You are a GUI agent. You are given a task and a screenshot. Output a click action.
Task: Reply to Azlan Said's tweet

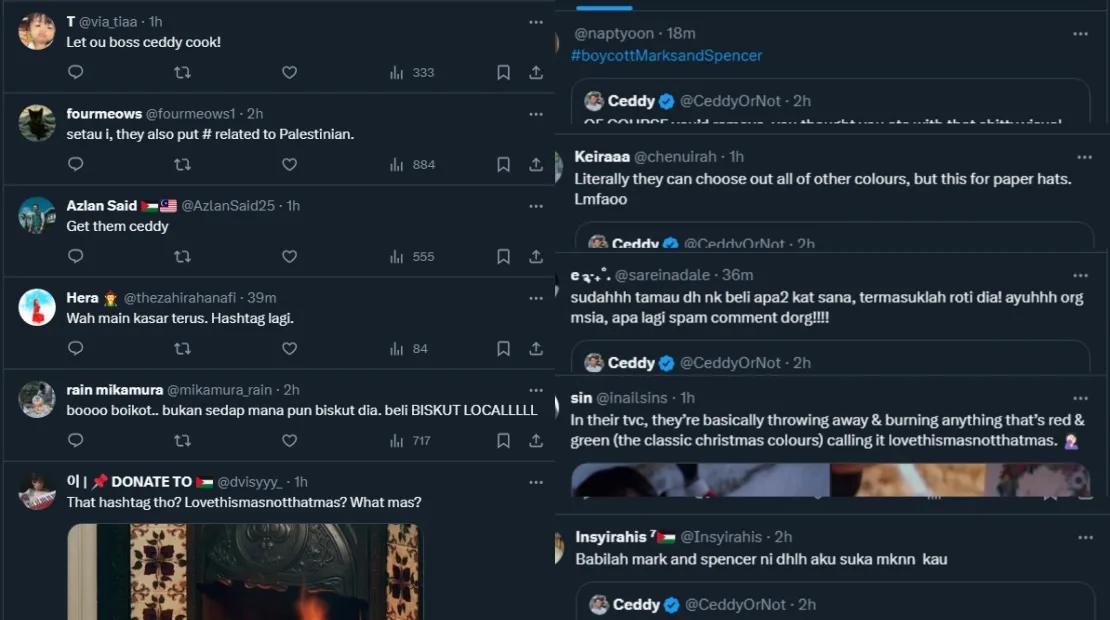tap(75, 256)
